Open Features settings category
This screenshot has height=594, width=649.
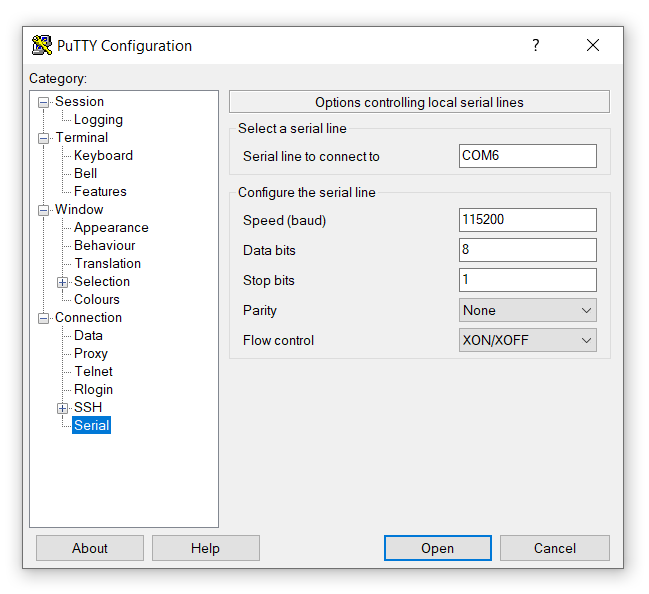[x=100, y=192]
